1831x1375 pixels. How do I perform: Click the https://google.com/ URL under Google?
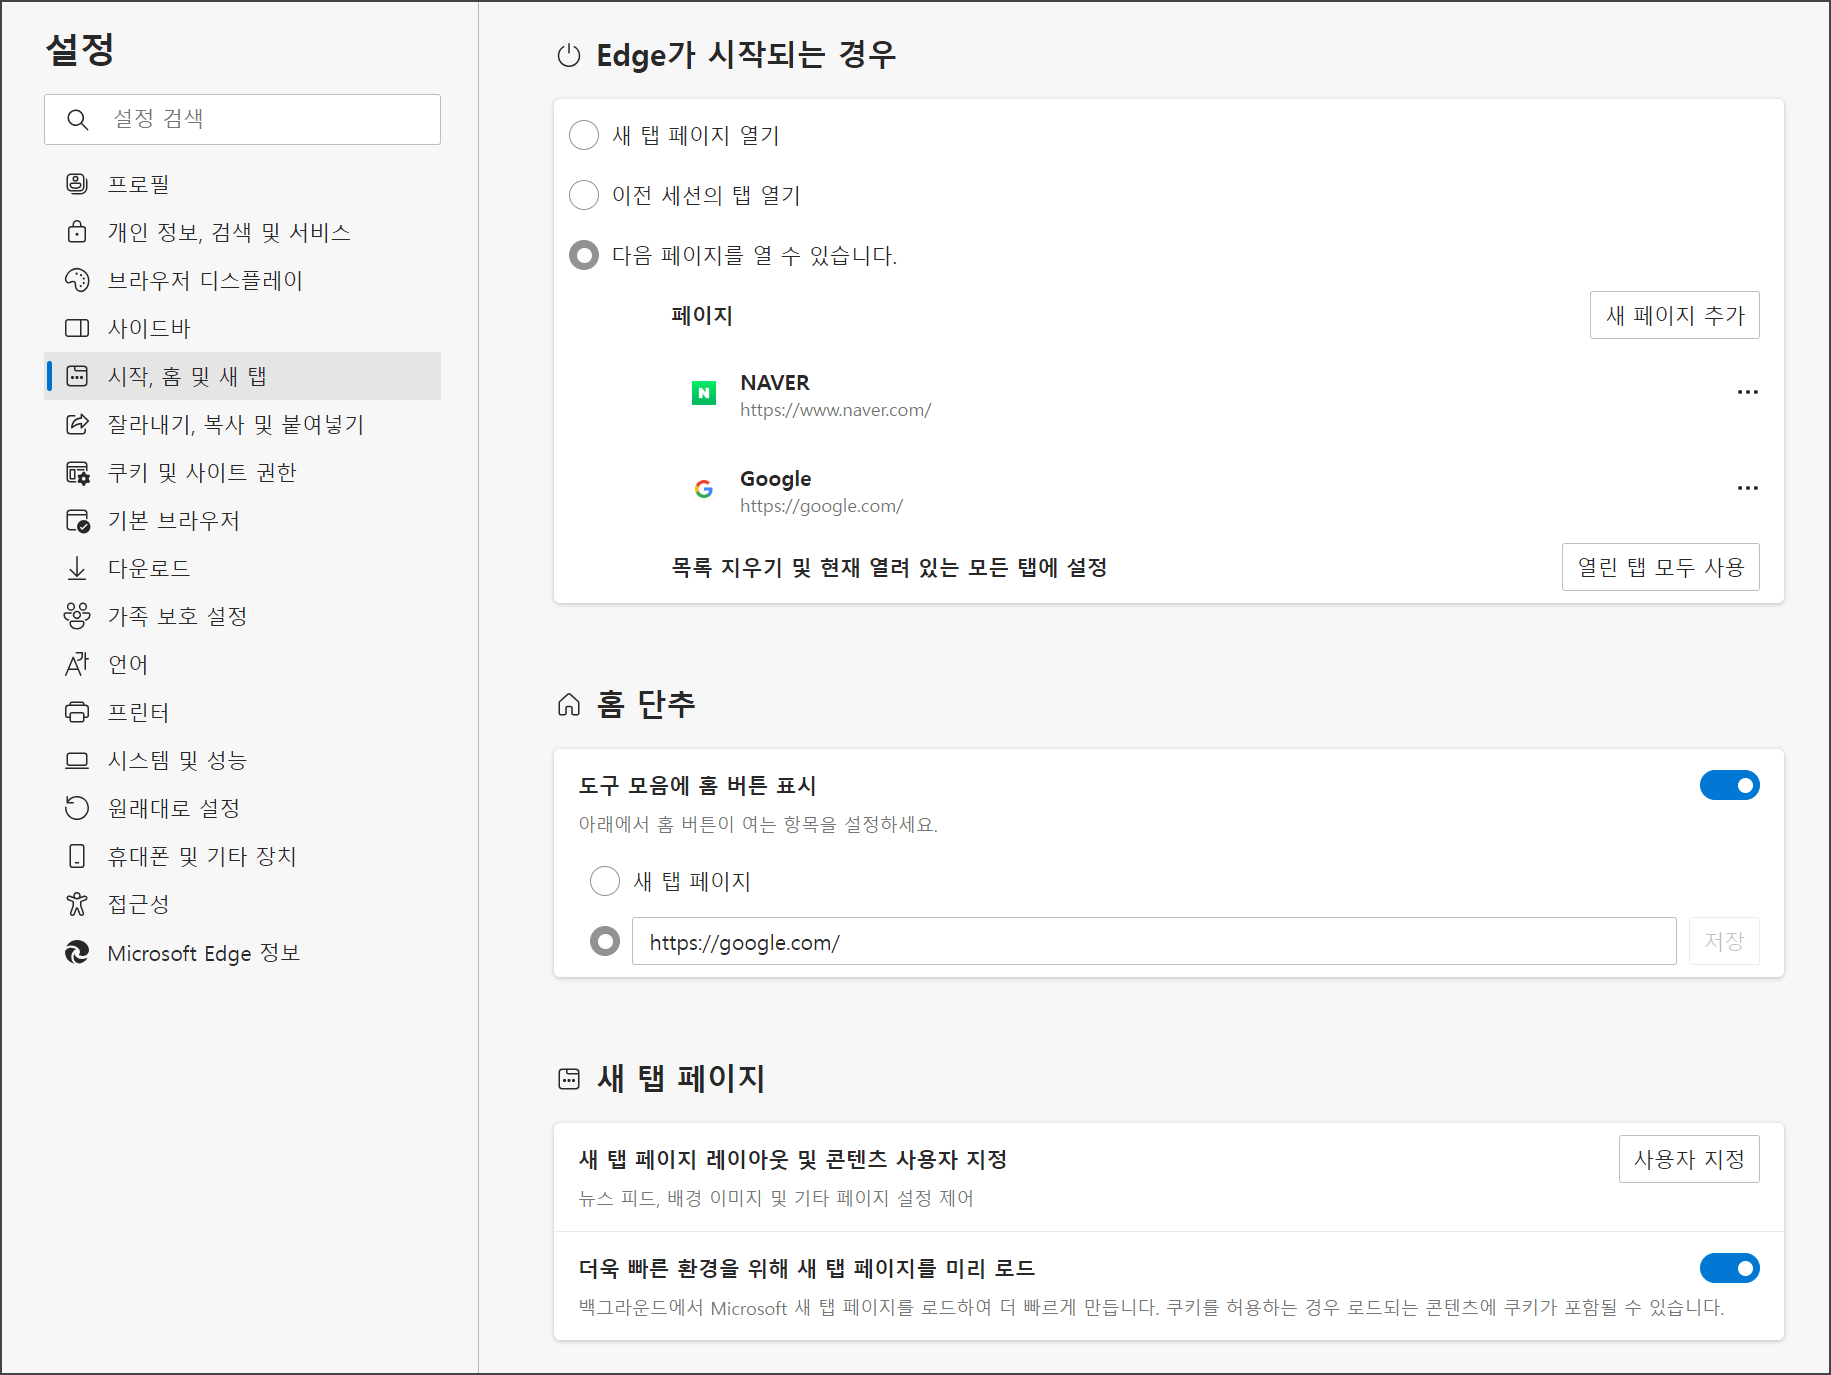tap(821, 506)
